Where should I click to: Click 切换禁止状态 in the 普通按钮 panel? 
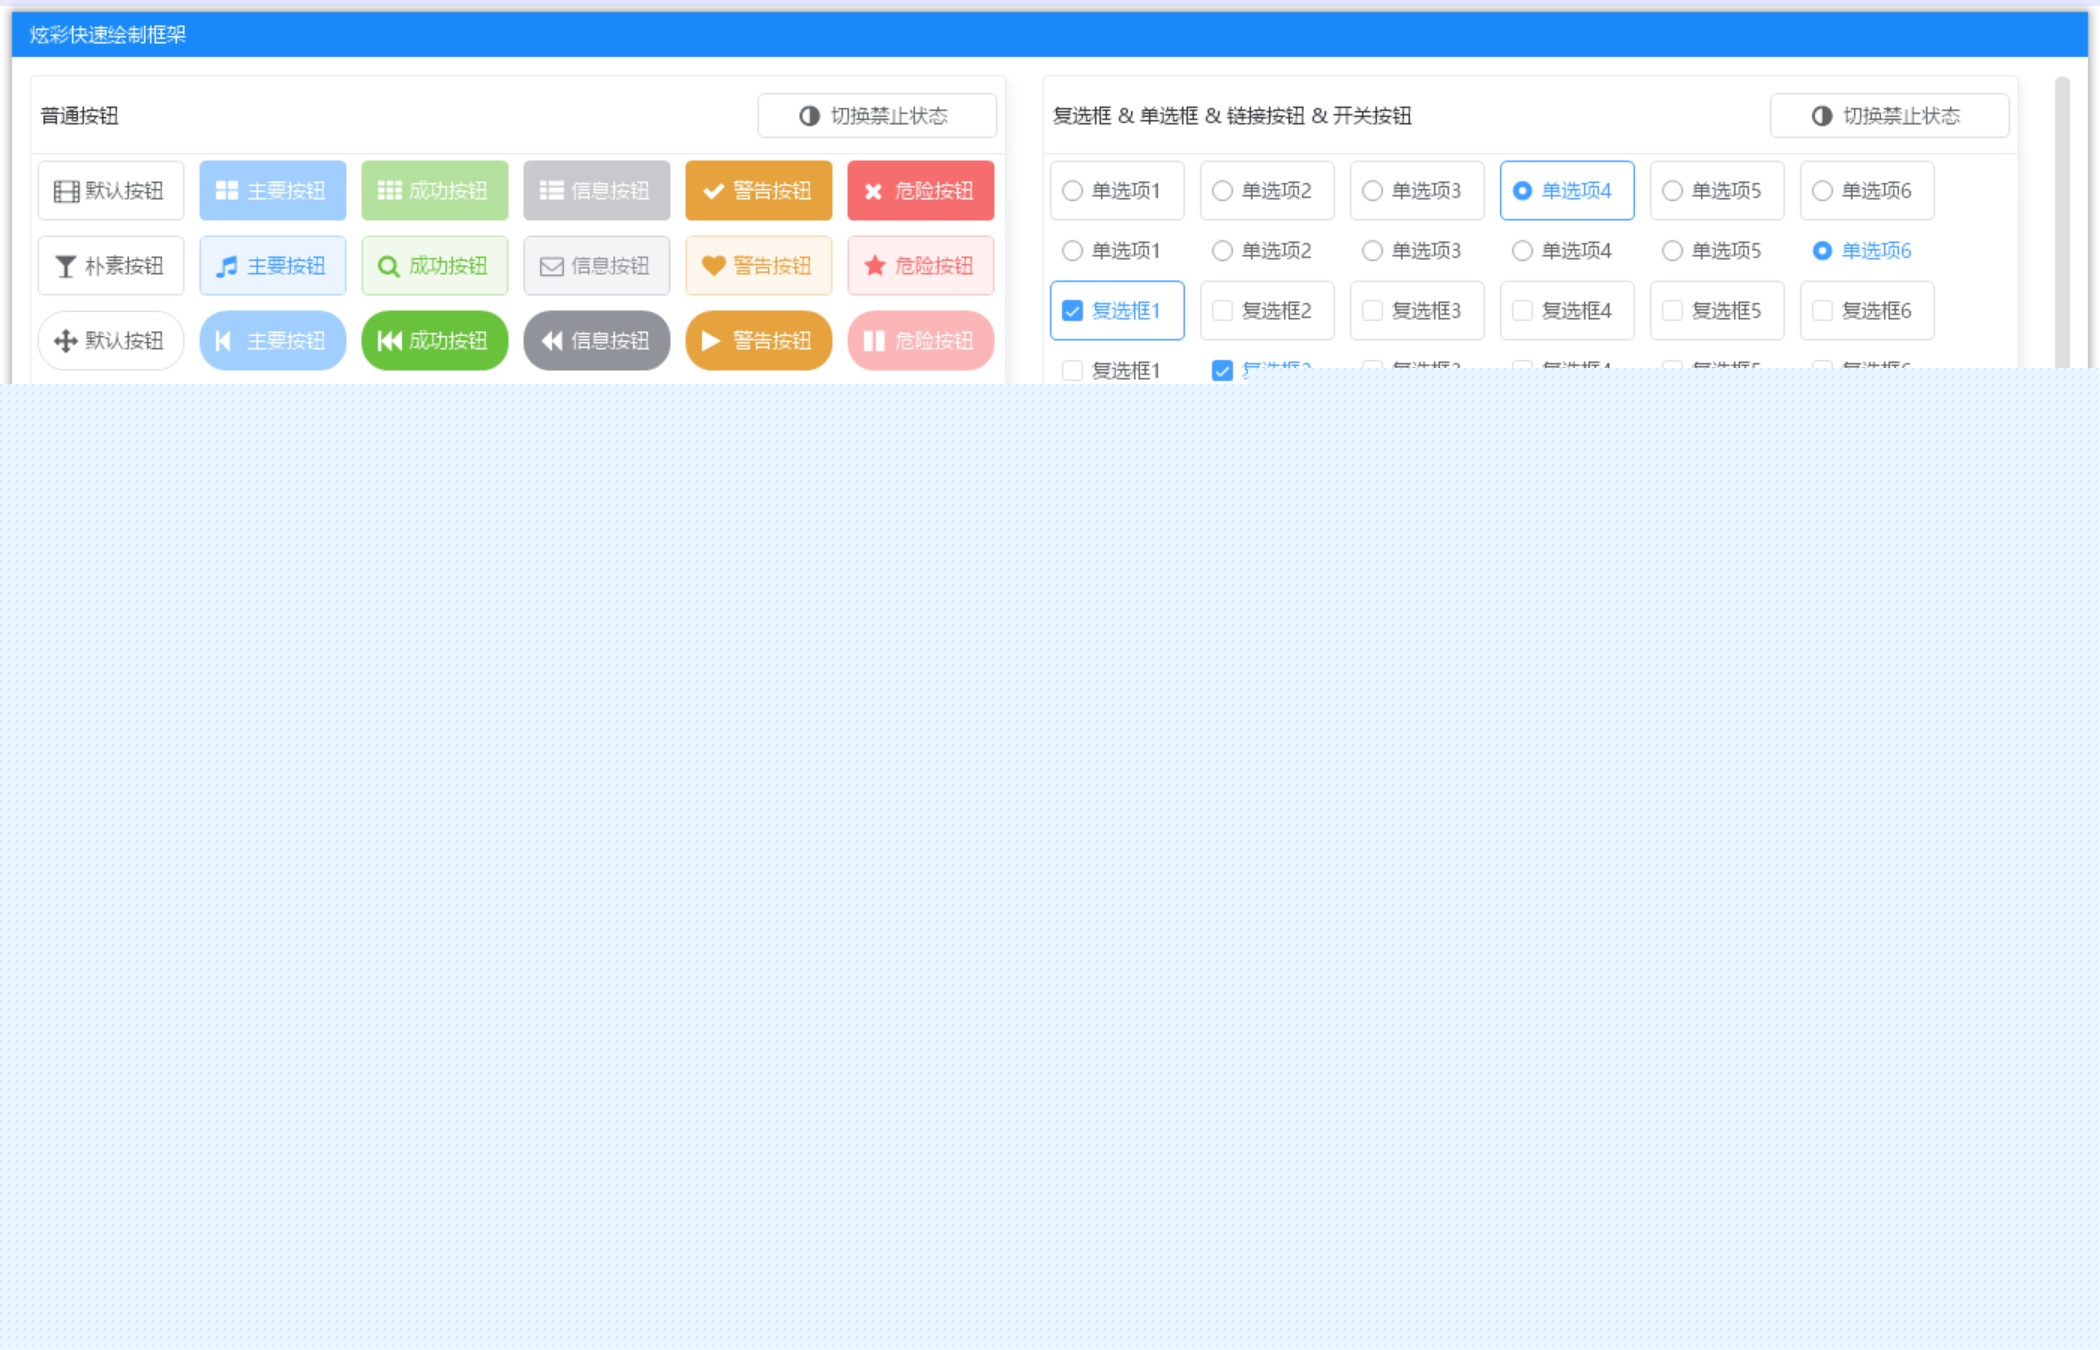click(x=876, y=116)
